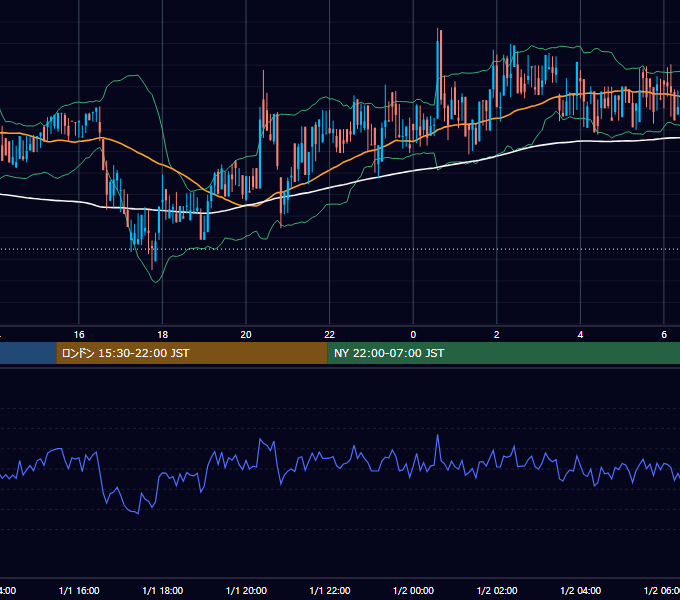Image resolution: width=680 pixels, height=600 pixels.
Task: Click the upper time axis label 20
Action: tap(246, 335)
